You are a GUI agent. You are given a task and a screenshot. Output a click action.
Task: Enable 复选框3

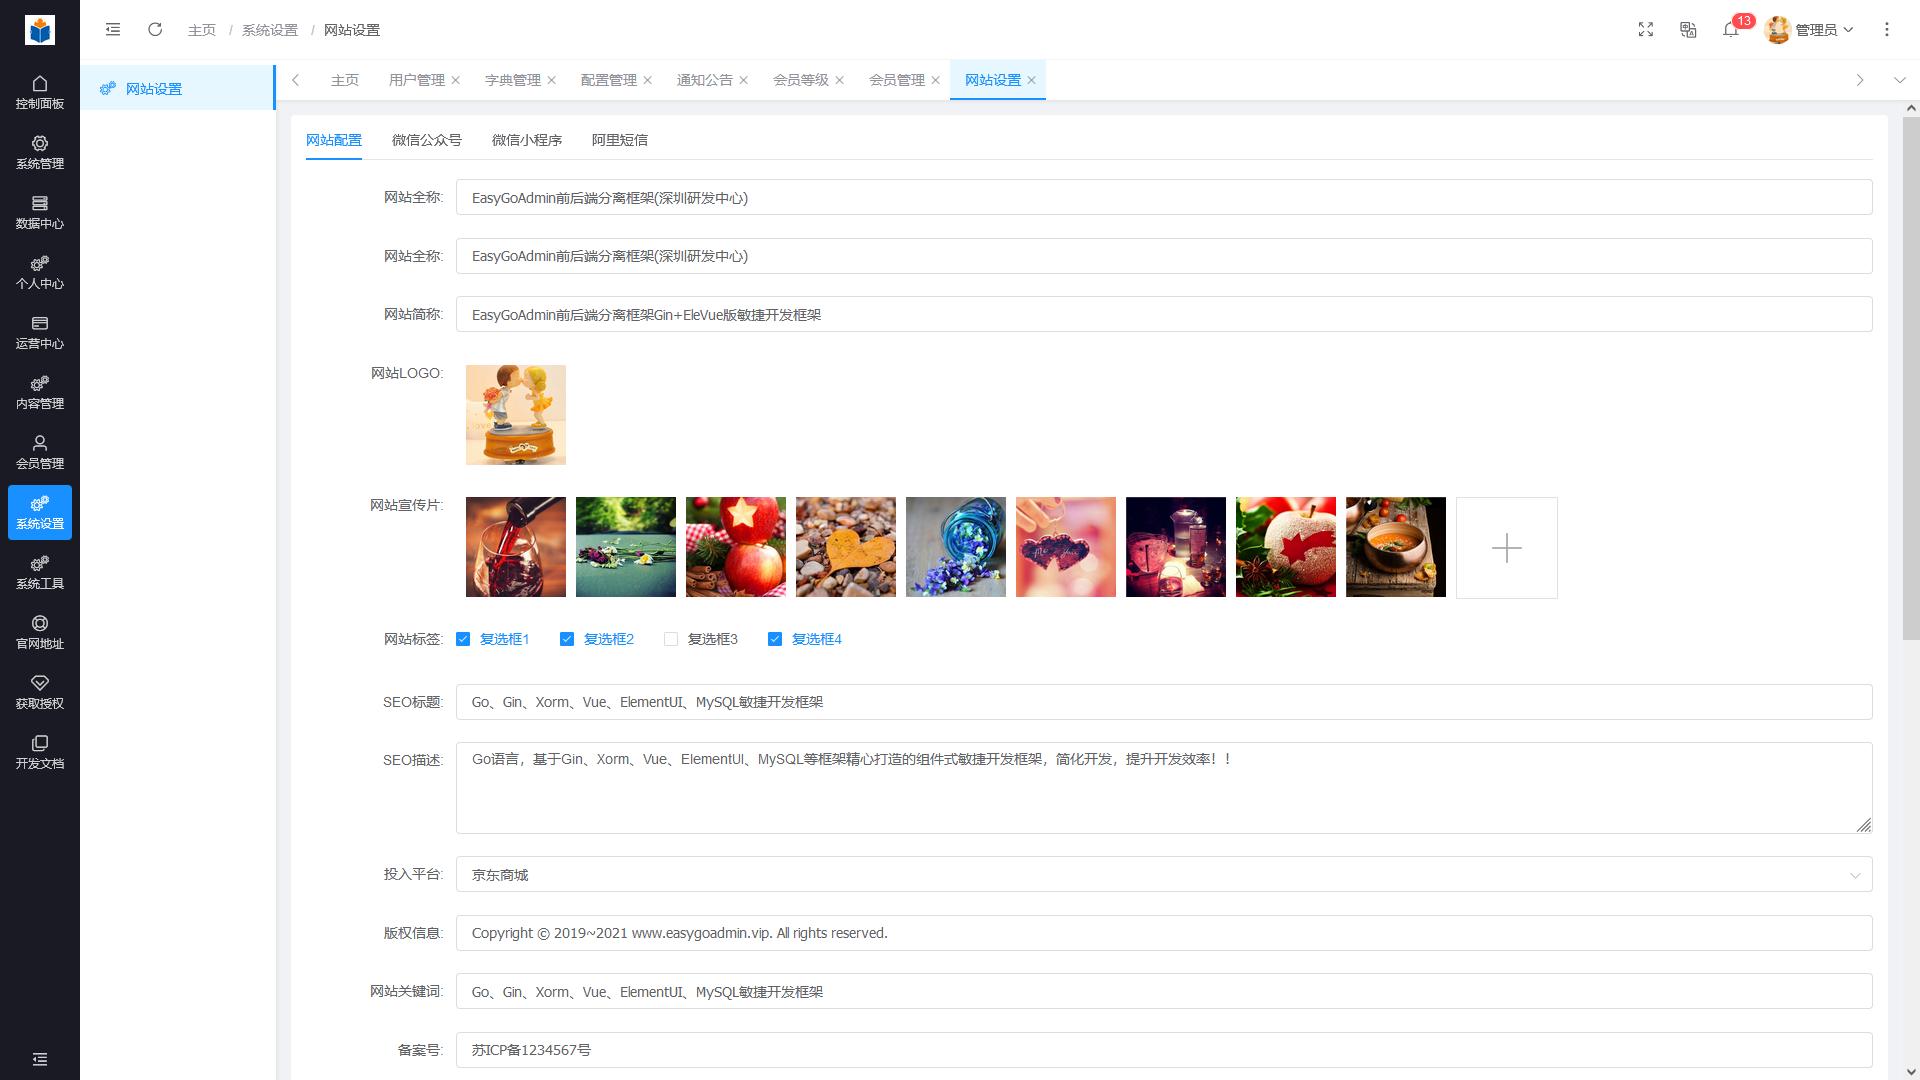pyautogui.click(x=671, y=638)
